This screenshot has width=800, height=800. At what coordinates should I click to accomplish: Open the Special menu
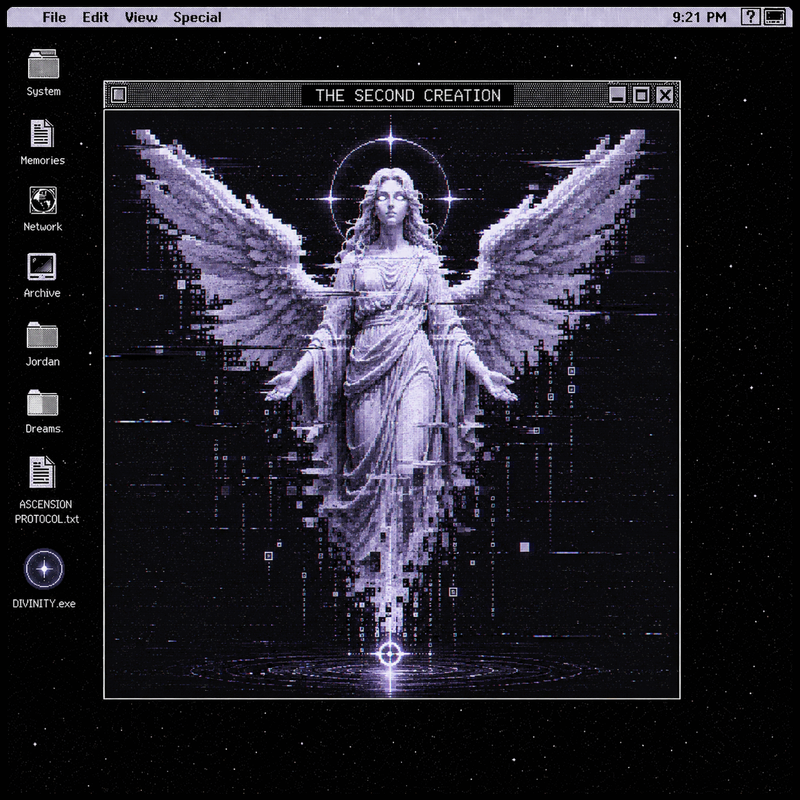click(x=197, y=18)
